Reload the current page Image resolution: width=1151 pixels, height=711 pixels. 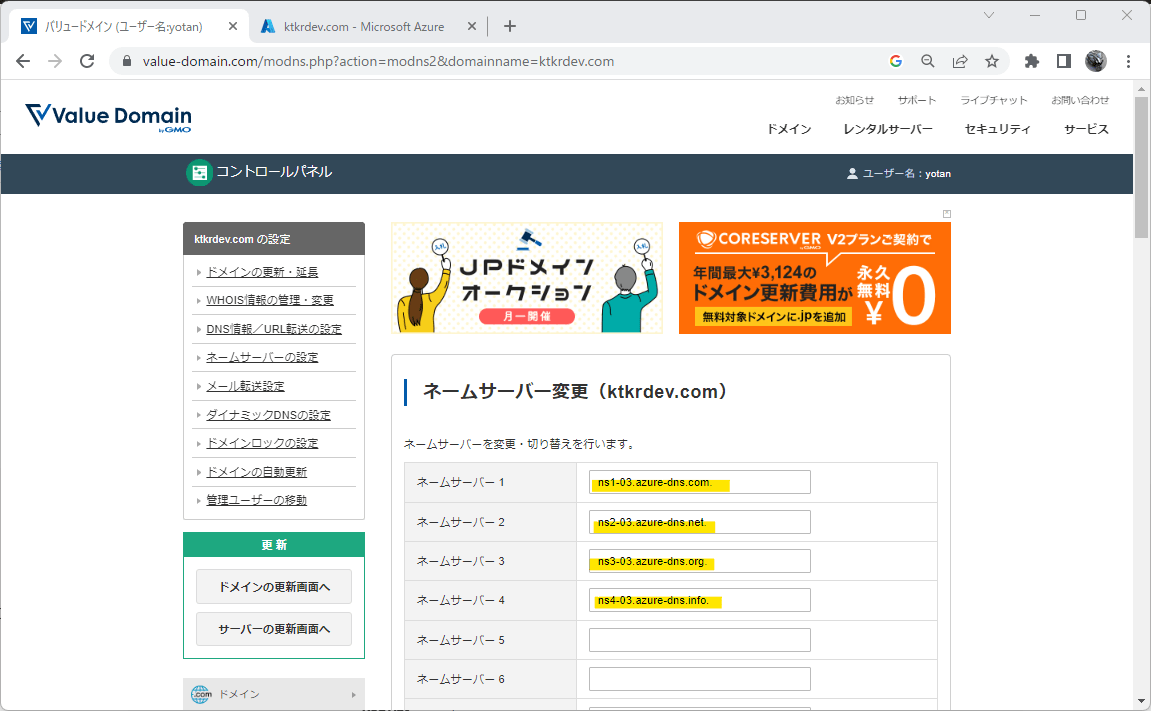click(x=87, y=61)
